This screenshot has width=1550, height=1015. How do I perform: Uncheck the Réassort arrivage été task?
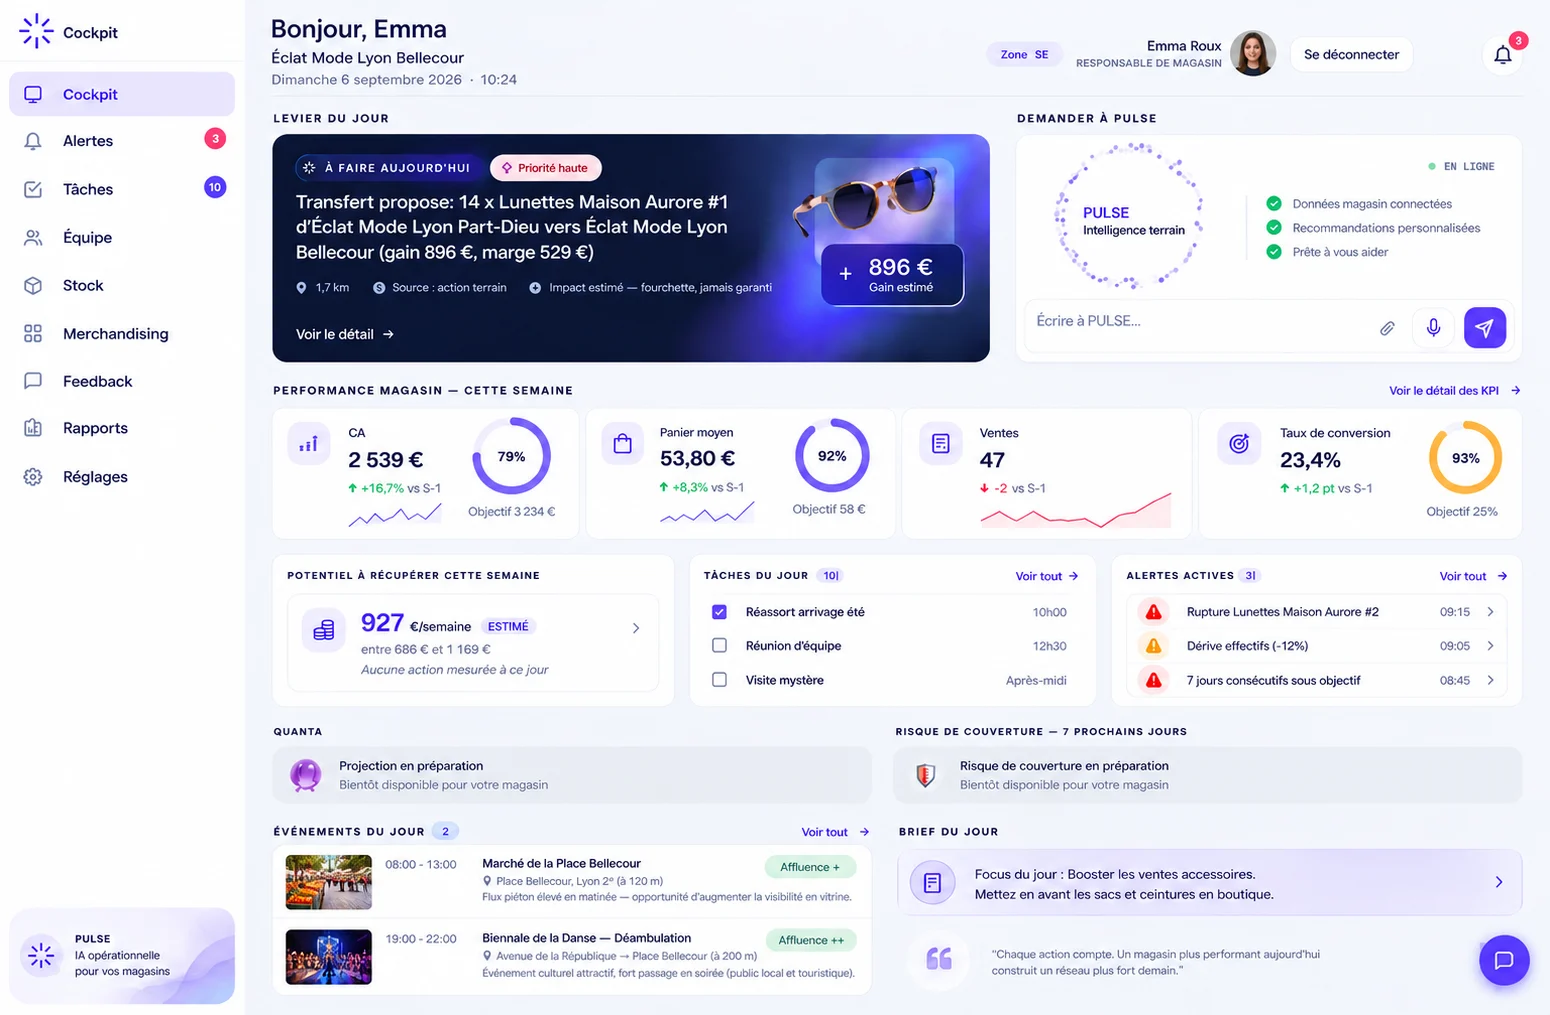[719, 612]
